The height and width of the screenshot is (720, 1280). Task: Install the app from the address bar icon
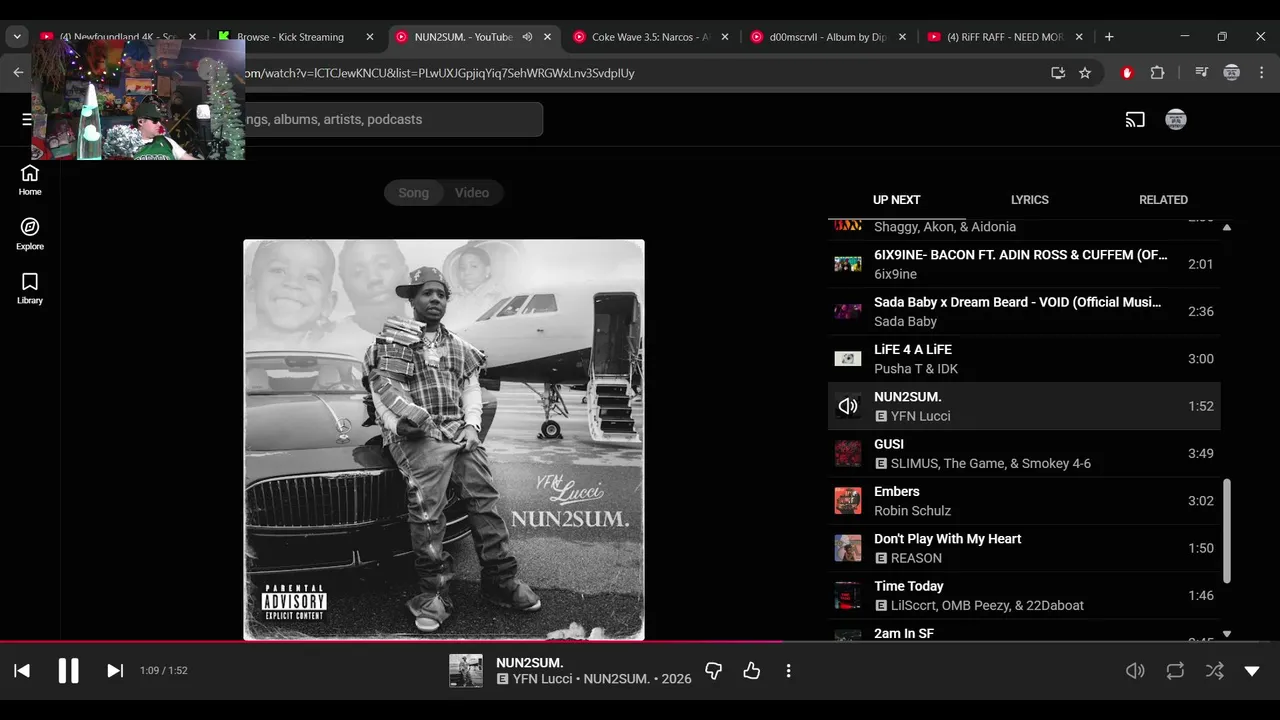[1058, 73]
